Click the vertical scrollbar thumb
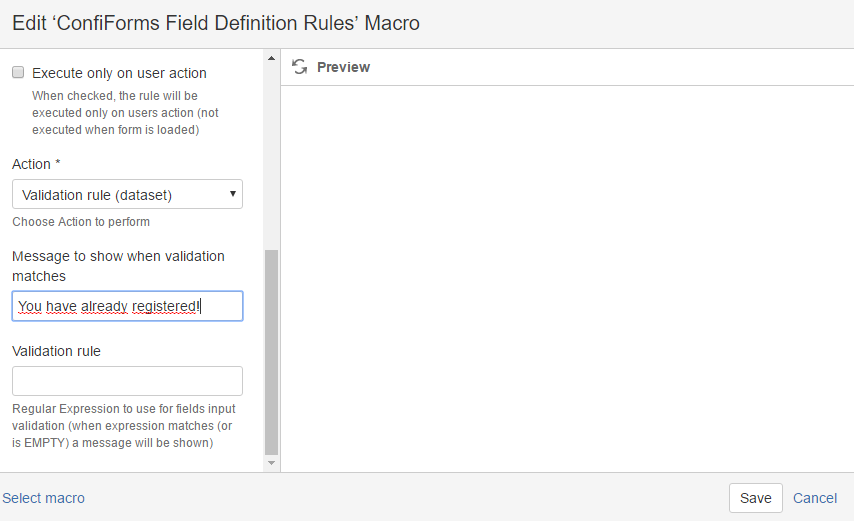 (x=271, y=352)
